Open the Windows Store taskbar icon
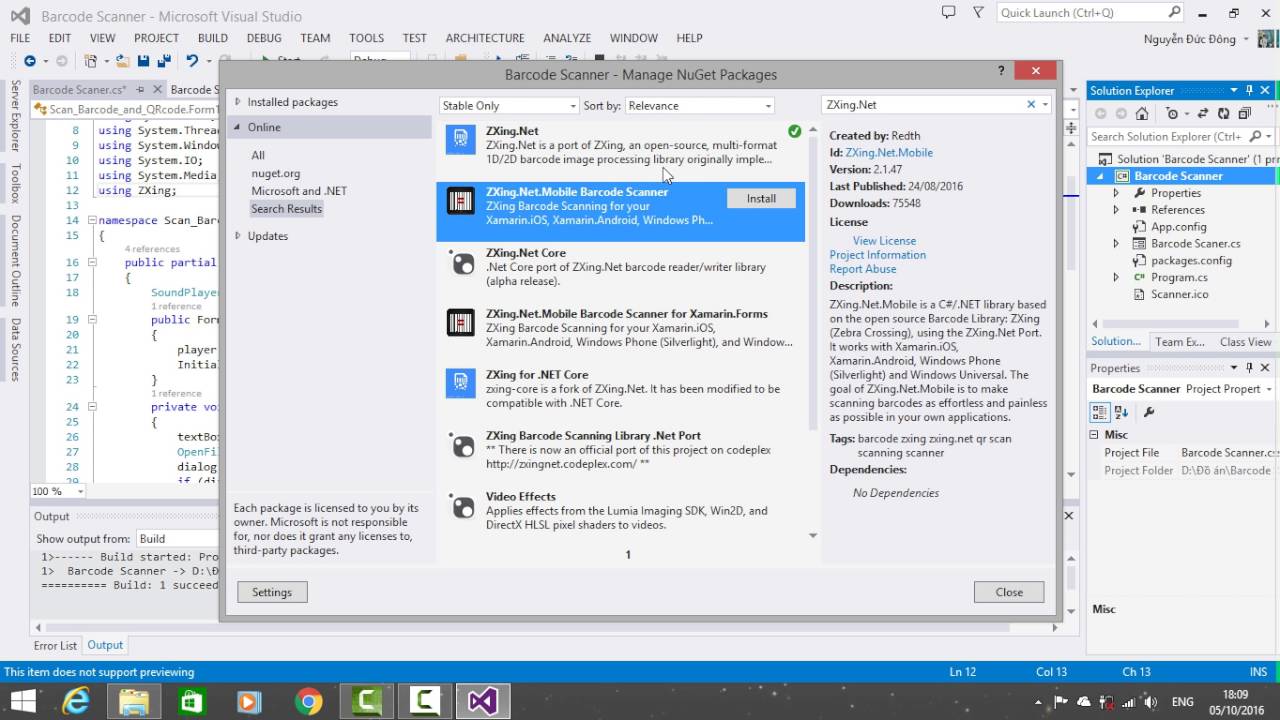1280x720 pixels. (x=192, y=701)
